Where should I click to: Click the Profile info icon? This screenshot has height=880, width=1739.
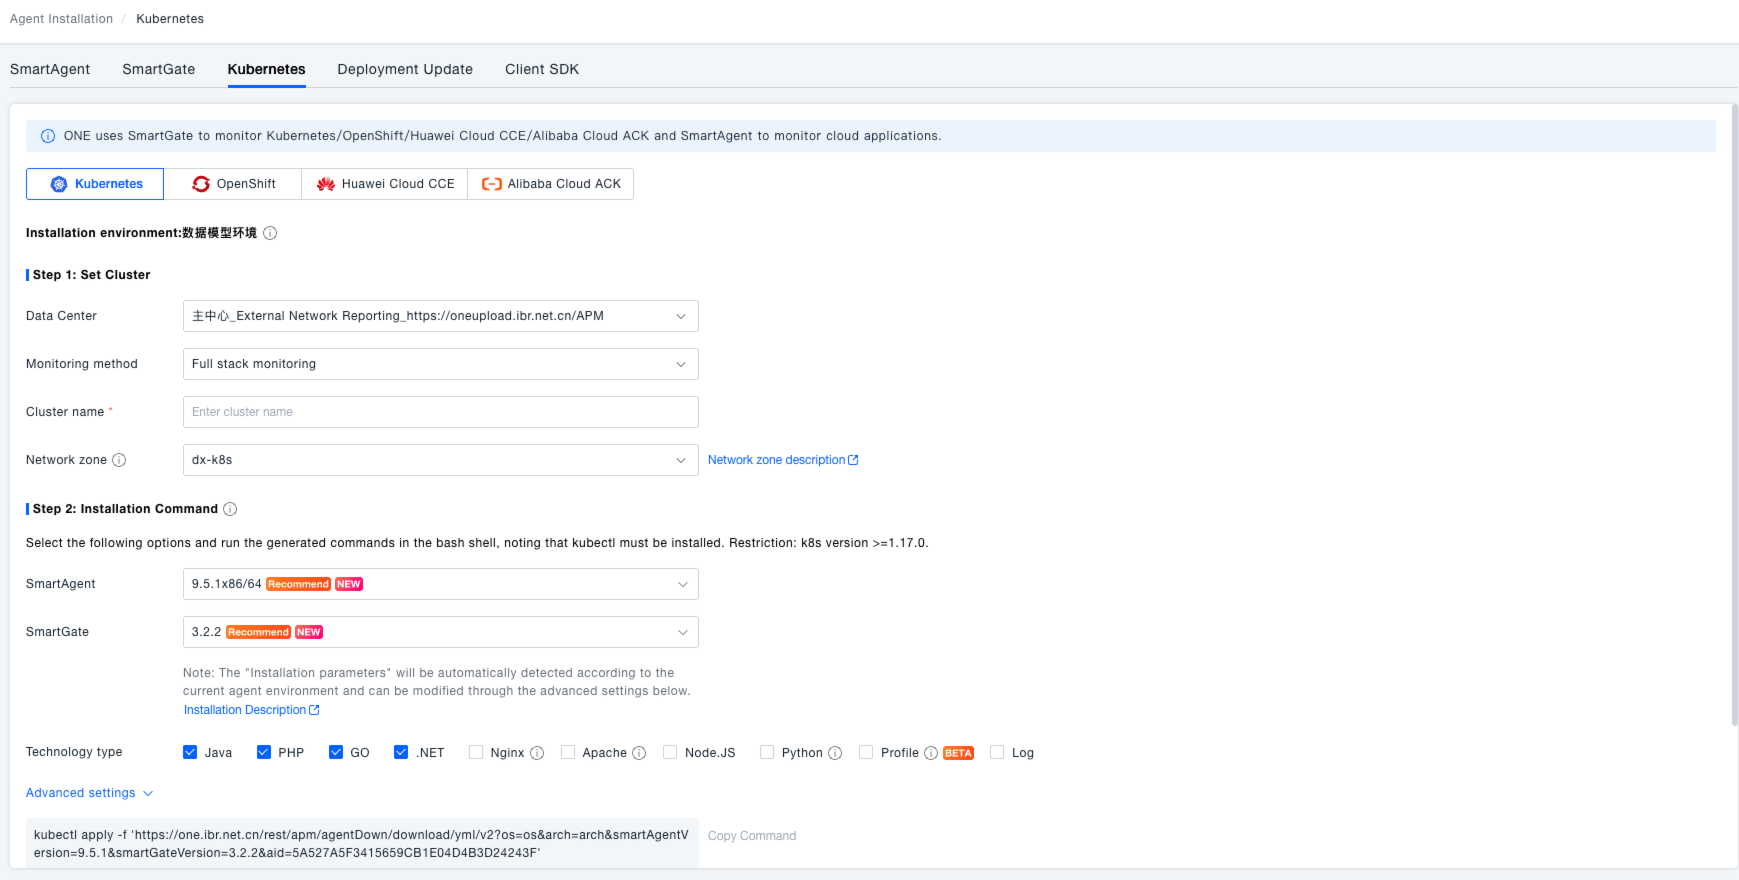931,753
